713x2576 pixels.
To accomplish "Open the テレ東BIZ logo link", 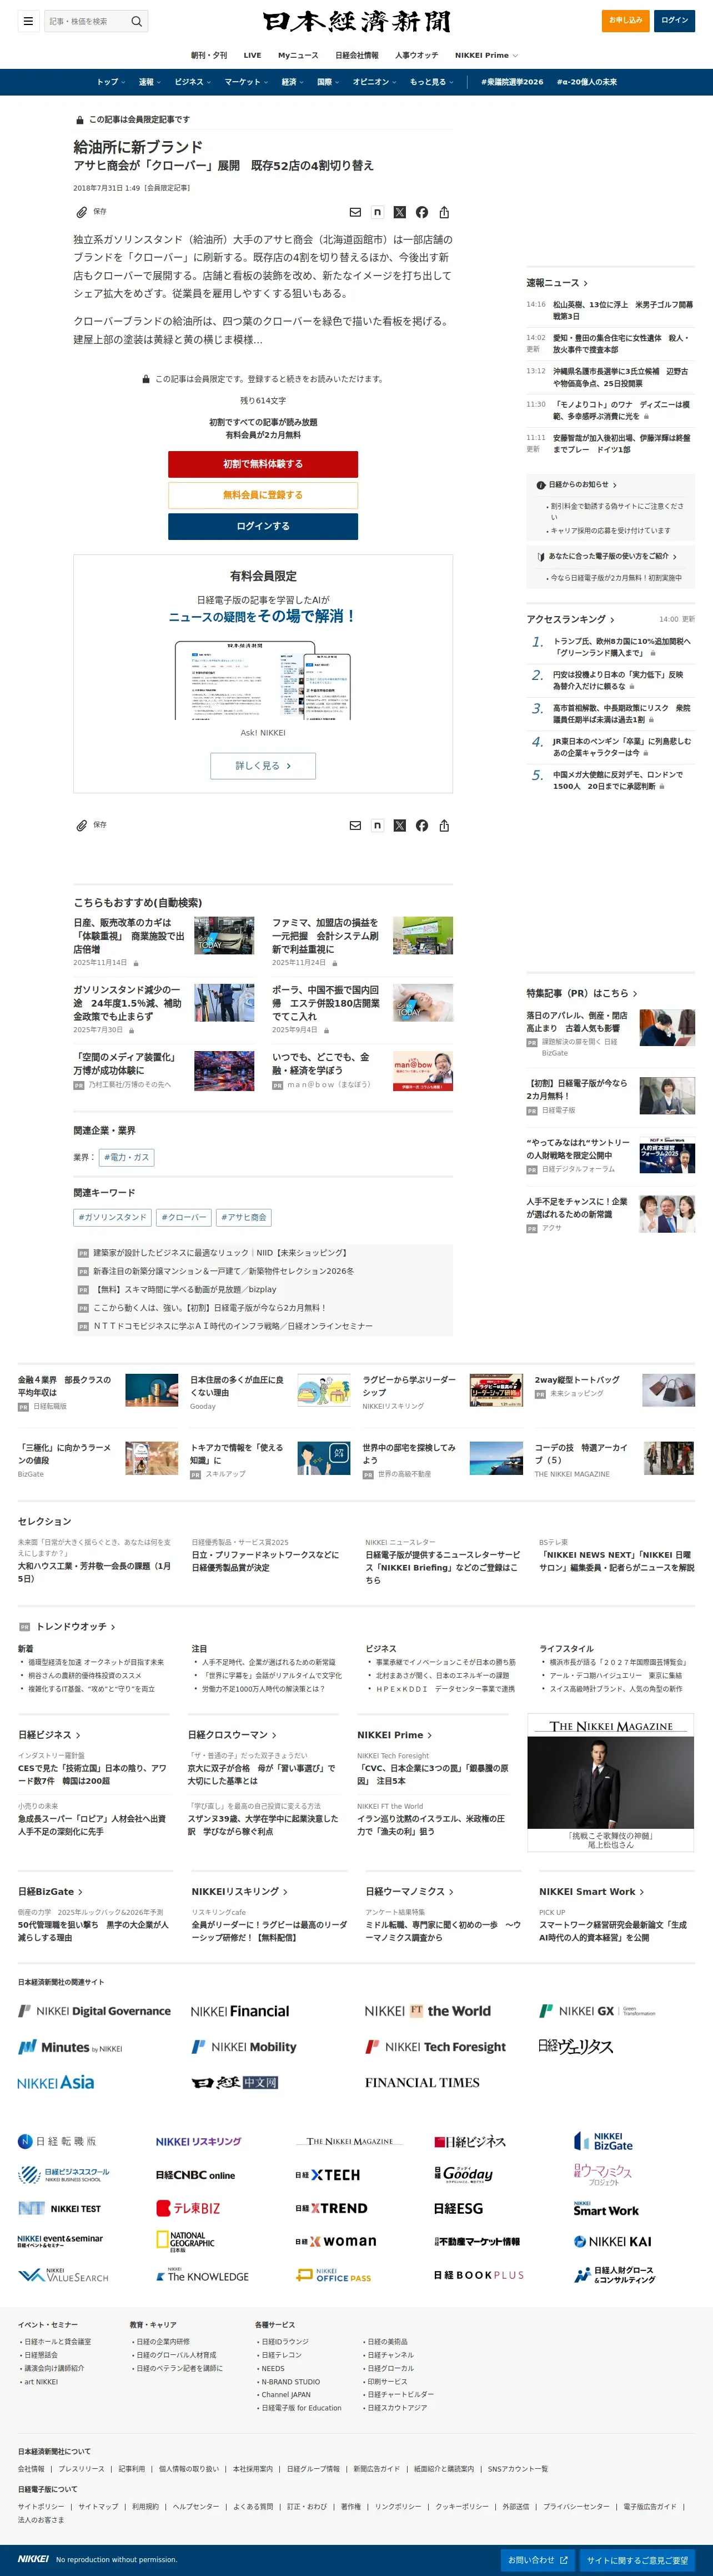I will [x=188, y=2208].
